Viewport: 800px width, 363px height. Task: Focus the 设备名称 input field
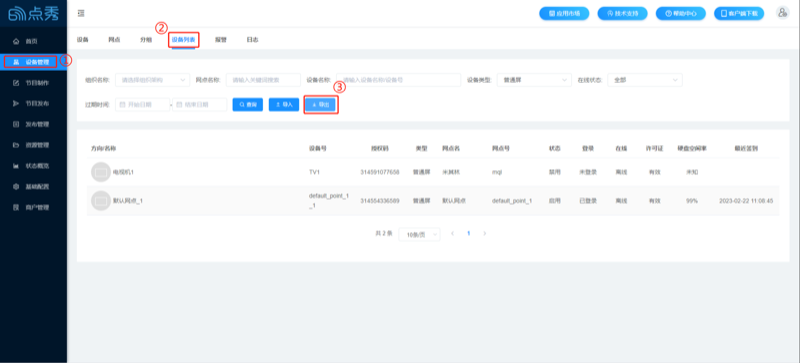[x=398, y=80]
